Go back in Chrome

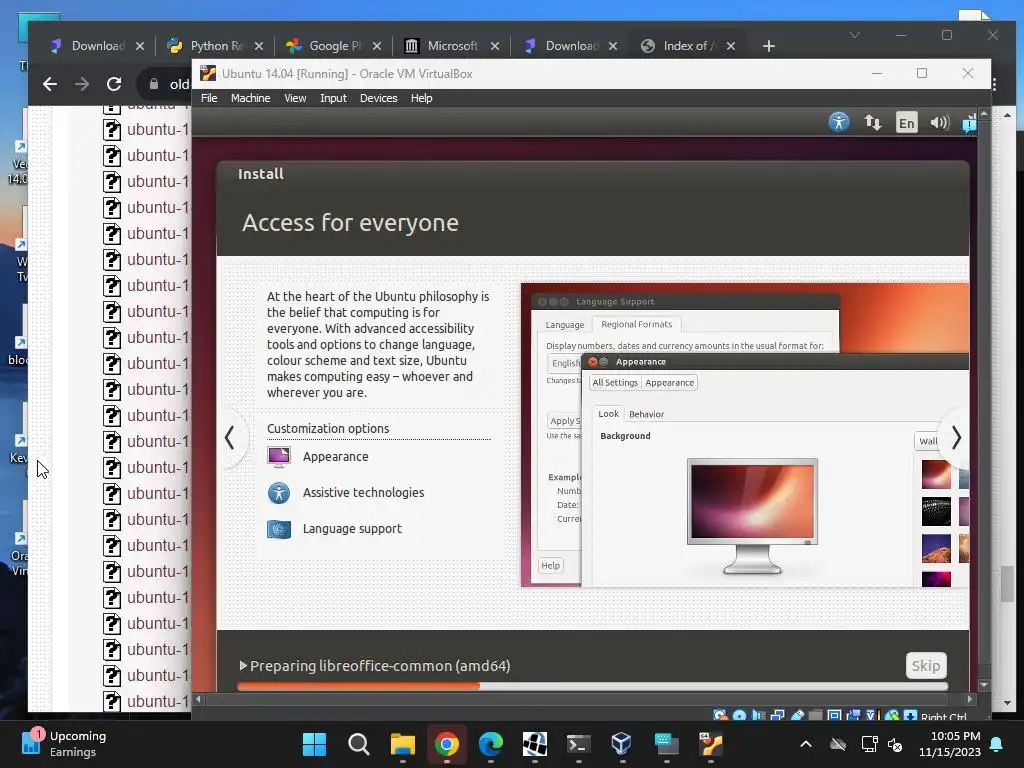coord(50,84)
